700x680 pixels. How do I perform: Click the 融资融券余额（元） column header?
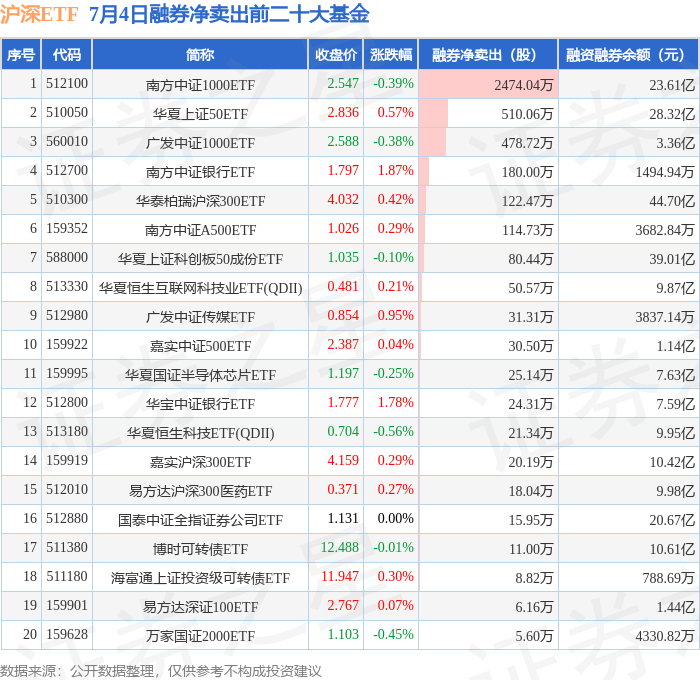point(628,54)
